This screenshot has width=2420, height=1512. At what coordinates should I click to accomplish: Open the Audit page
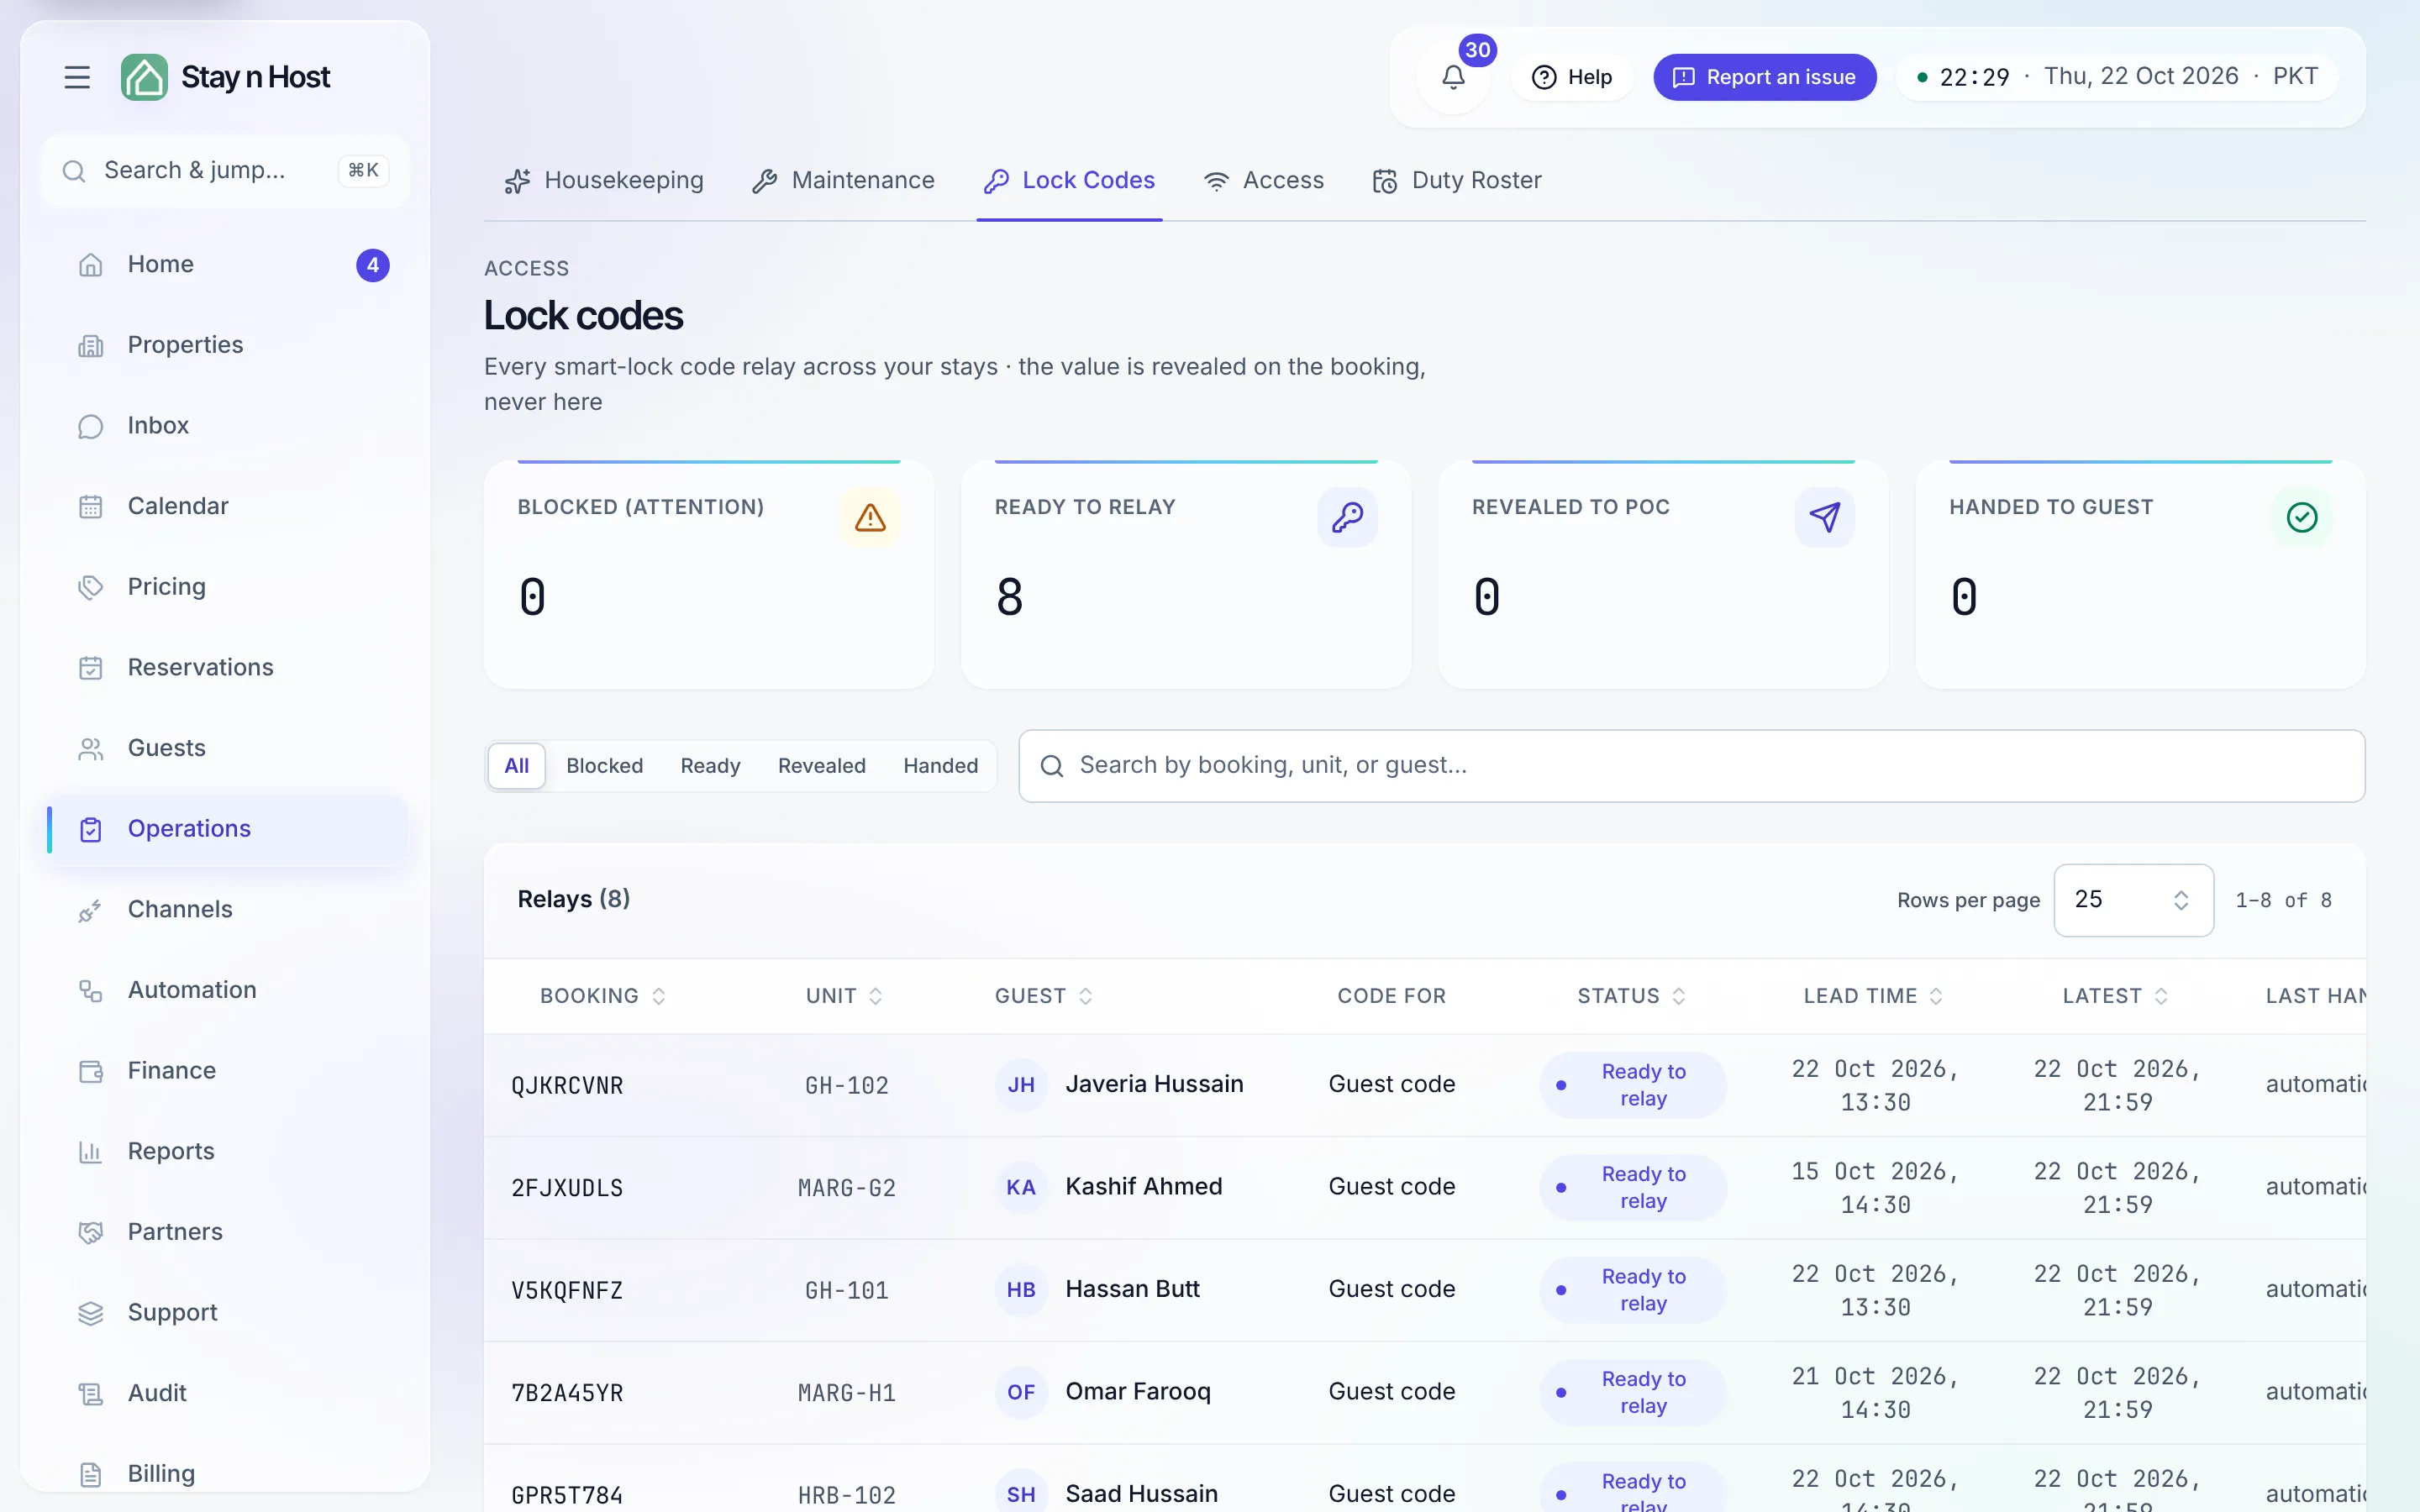228,1394
